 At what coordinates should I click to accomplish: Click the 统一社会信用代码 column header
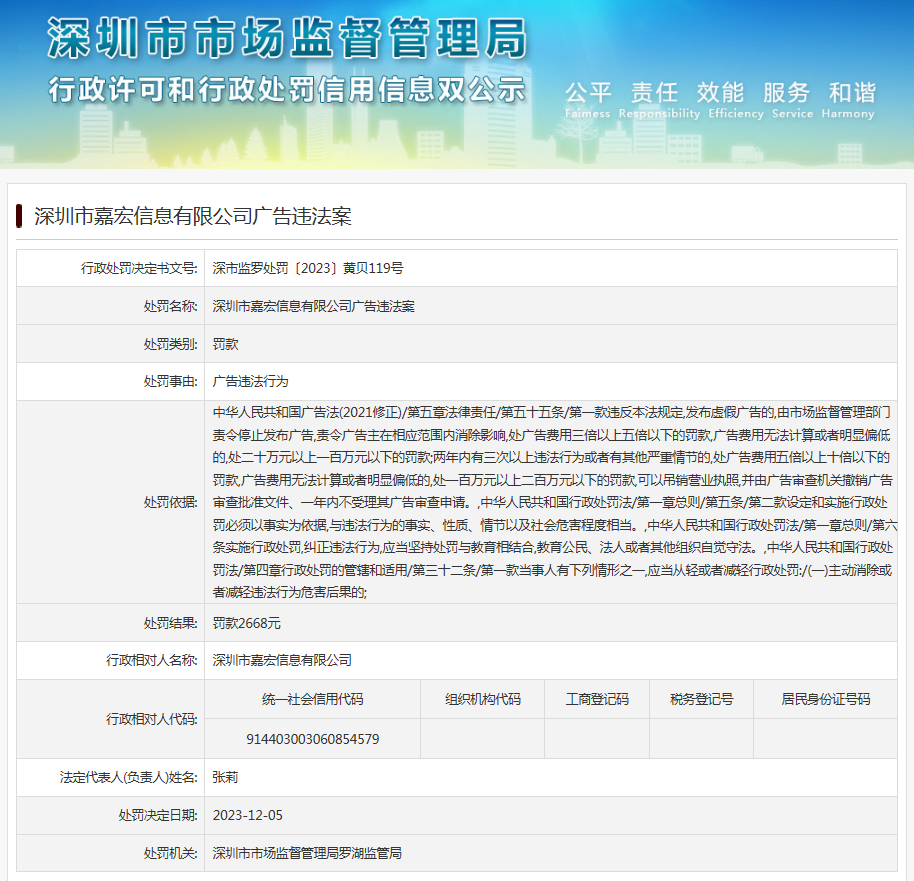[x=312, y=699]
